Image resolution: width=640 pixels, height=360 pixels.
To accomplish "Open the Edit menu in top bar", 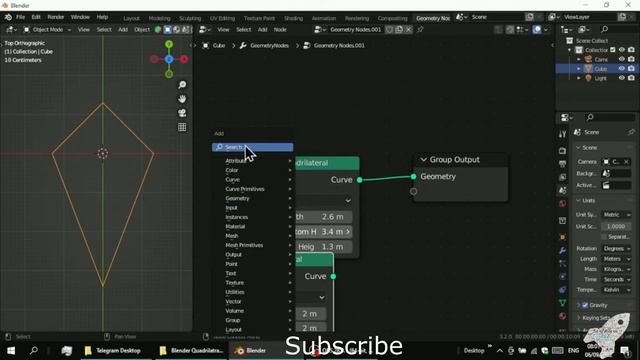I will (x=36, y=17).
